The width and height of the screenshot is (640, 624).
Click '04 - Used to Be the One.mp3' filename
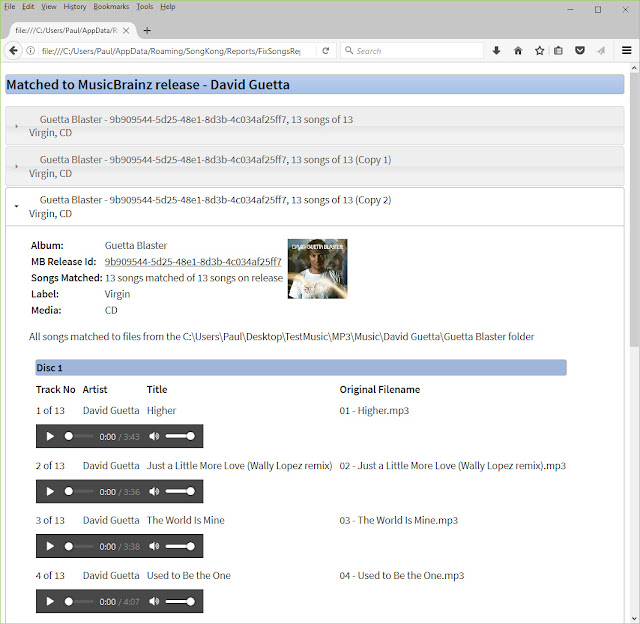(x=402, y=575)
